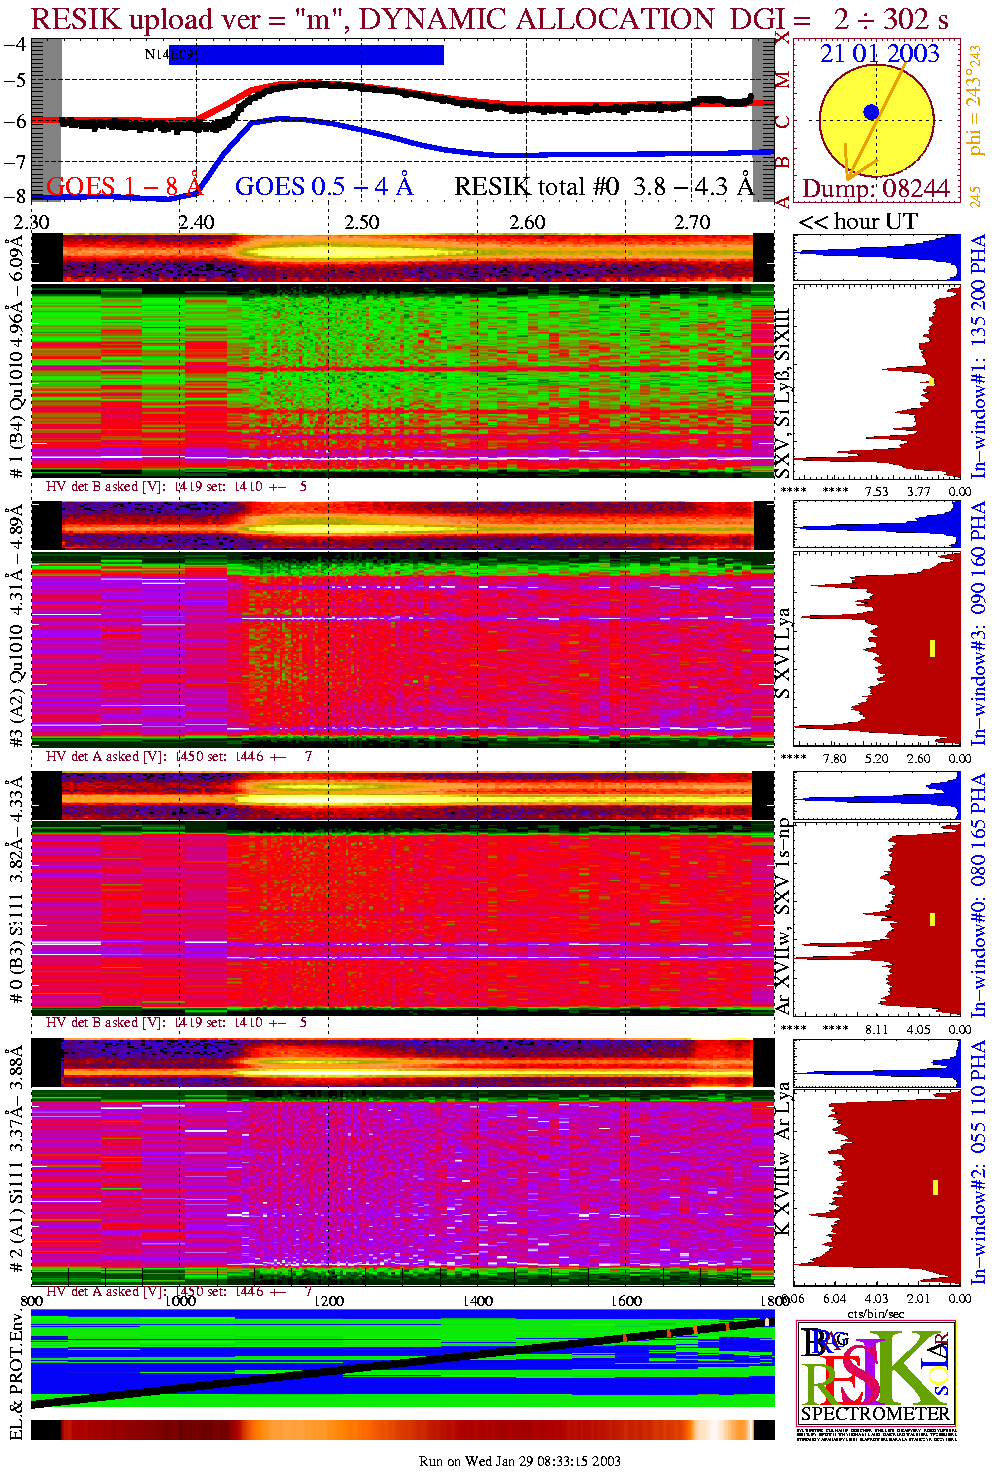1004x1476 pixels.
Task: Click the "<< hour UT" label
Action: click(x=857, y=221)
